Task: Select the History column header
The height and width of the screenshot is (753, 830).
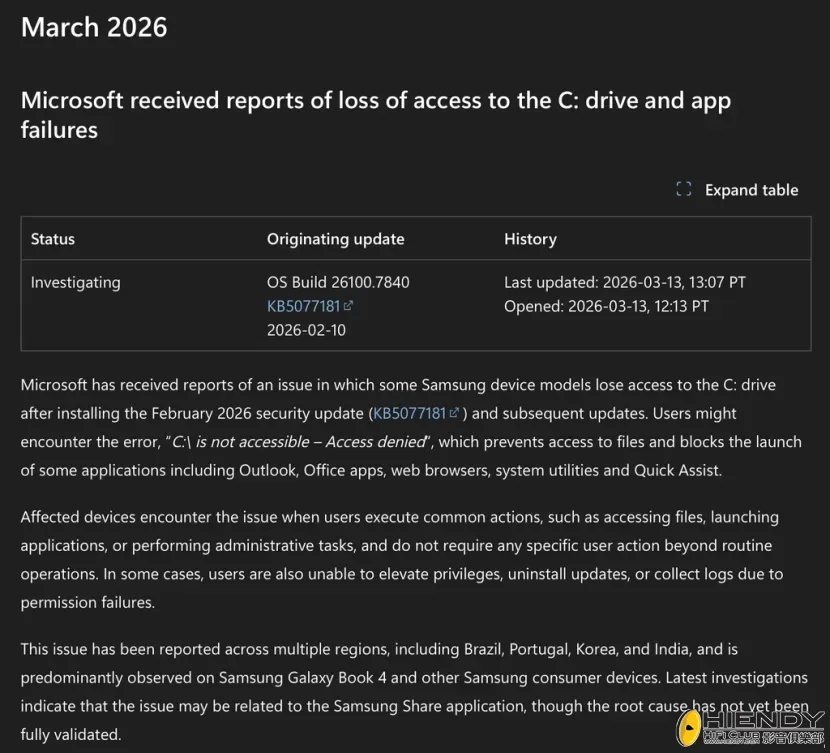Action: (x=530, y=239)
